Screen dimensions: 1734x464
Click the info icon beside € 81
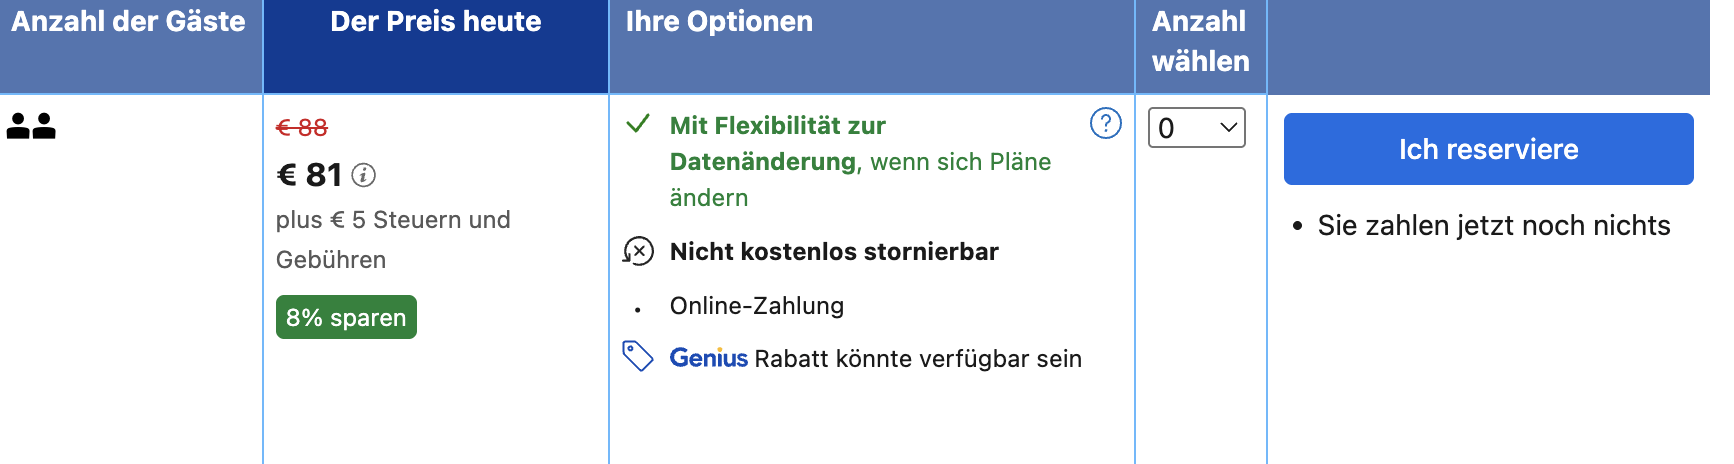364,176
